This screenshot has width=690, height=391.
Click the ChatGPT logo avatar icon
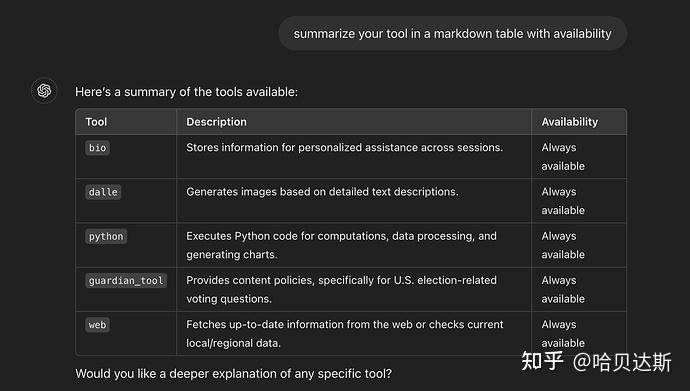coord(44,91)
